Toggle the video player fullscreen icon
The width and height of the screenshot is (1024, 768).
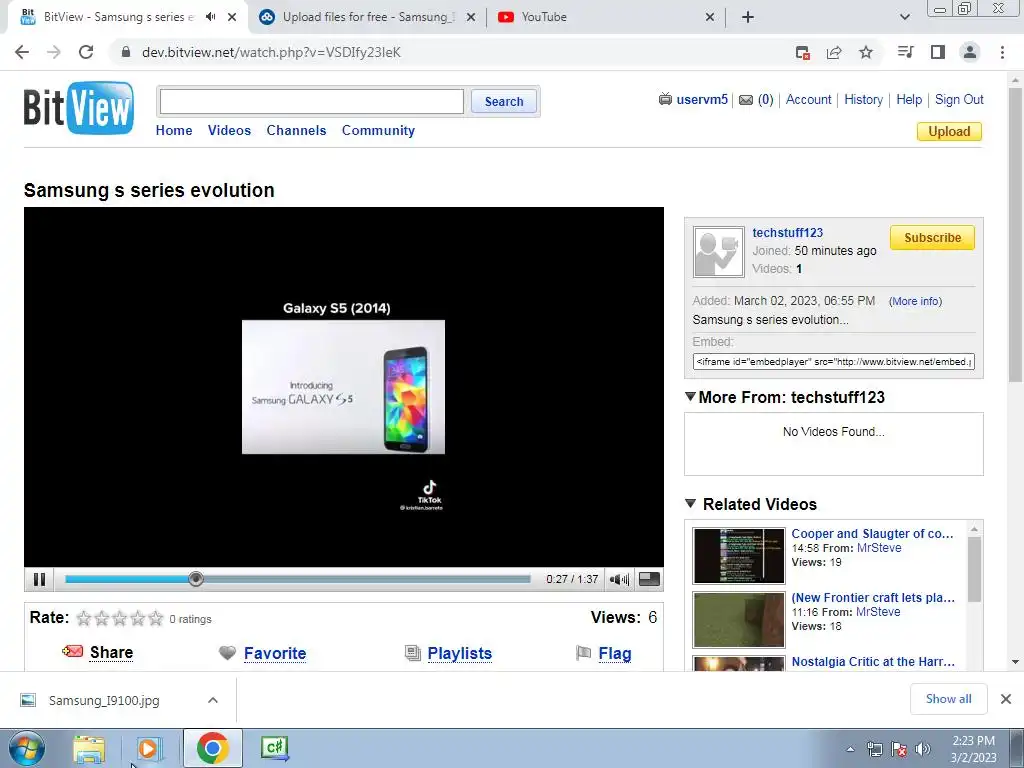[x=649, y=579]
